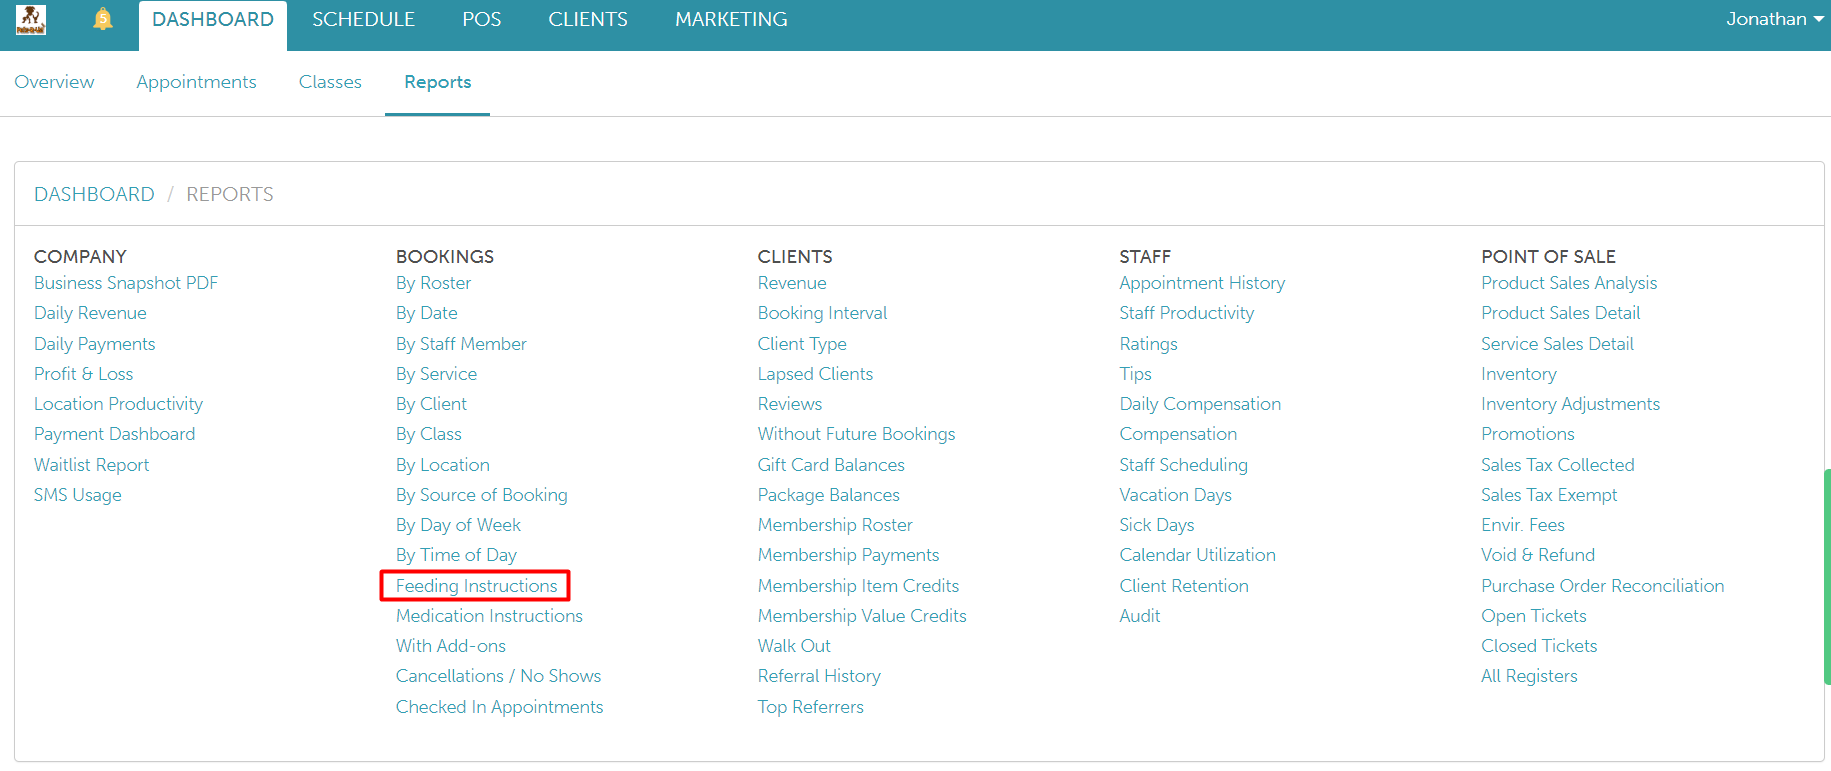Click the DASHBOARD breadcrumb link
The width and height of the screenshot is (1831, 771).
tap(94, 194)
